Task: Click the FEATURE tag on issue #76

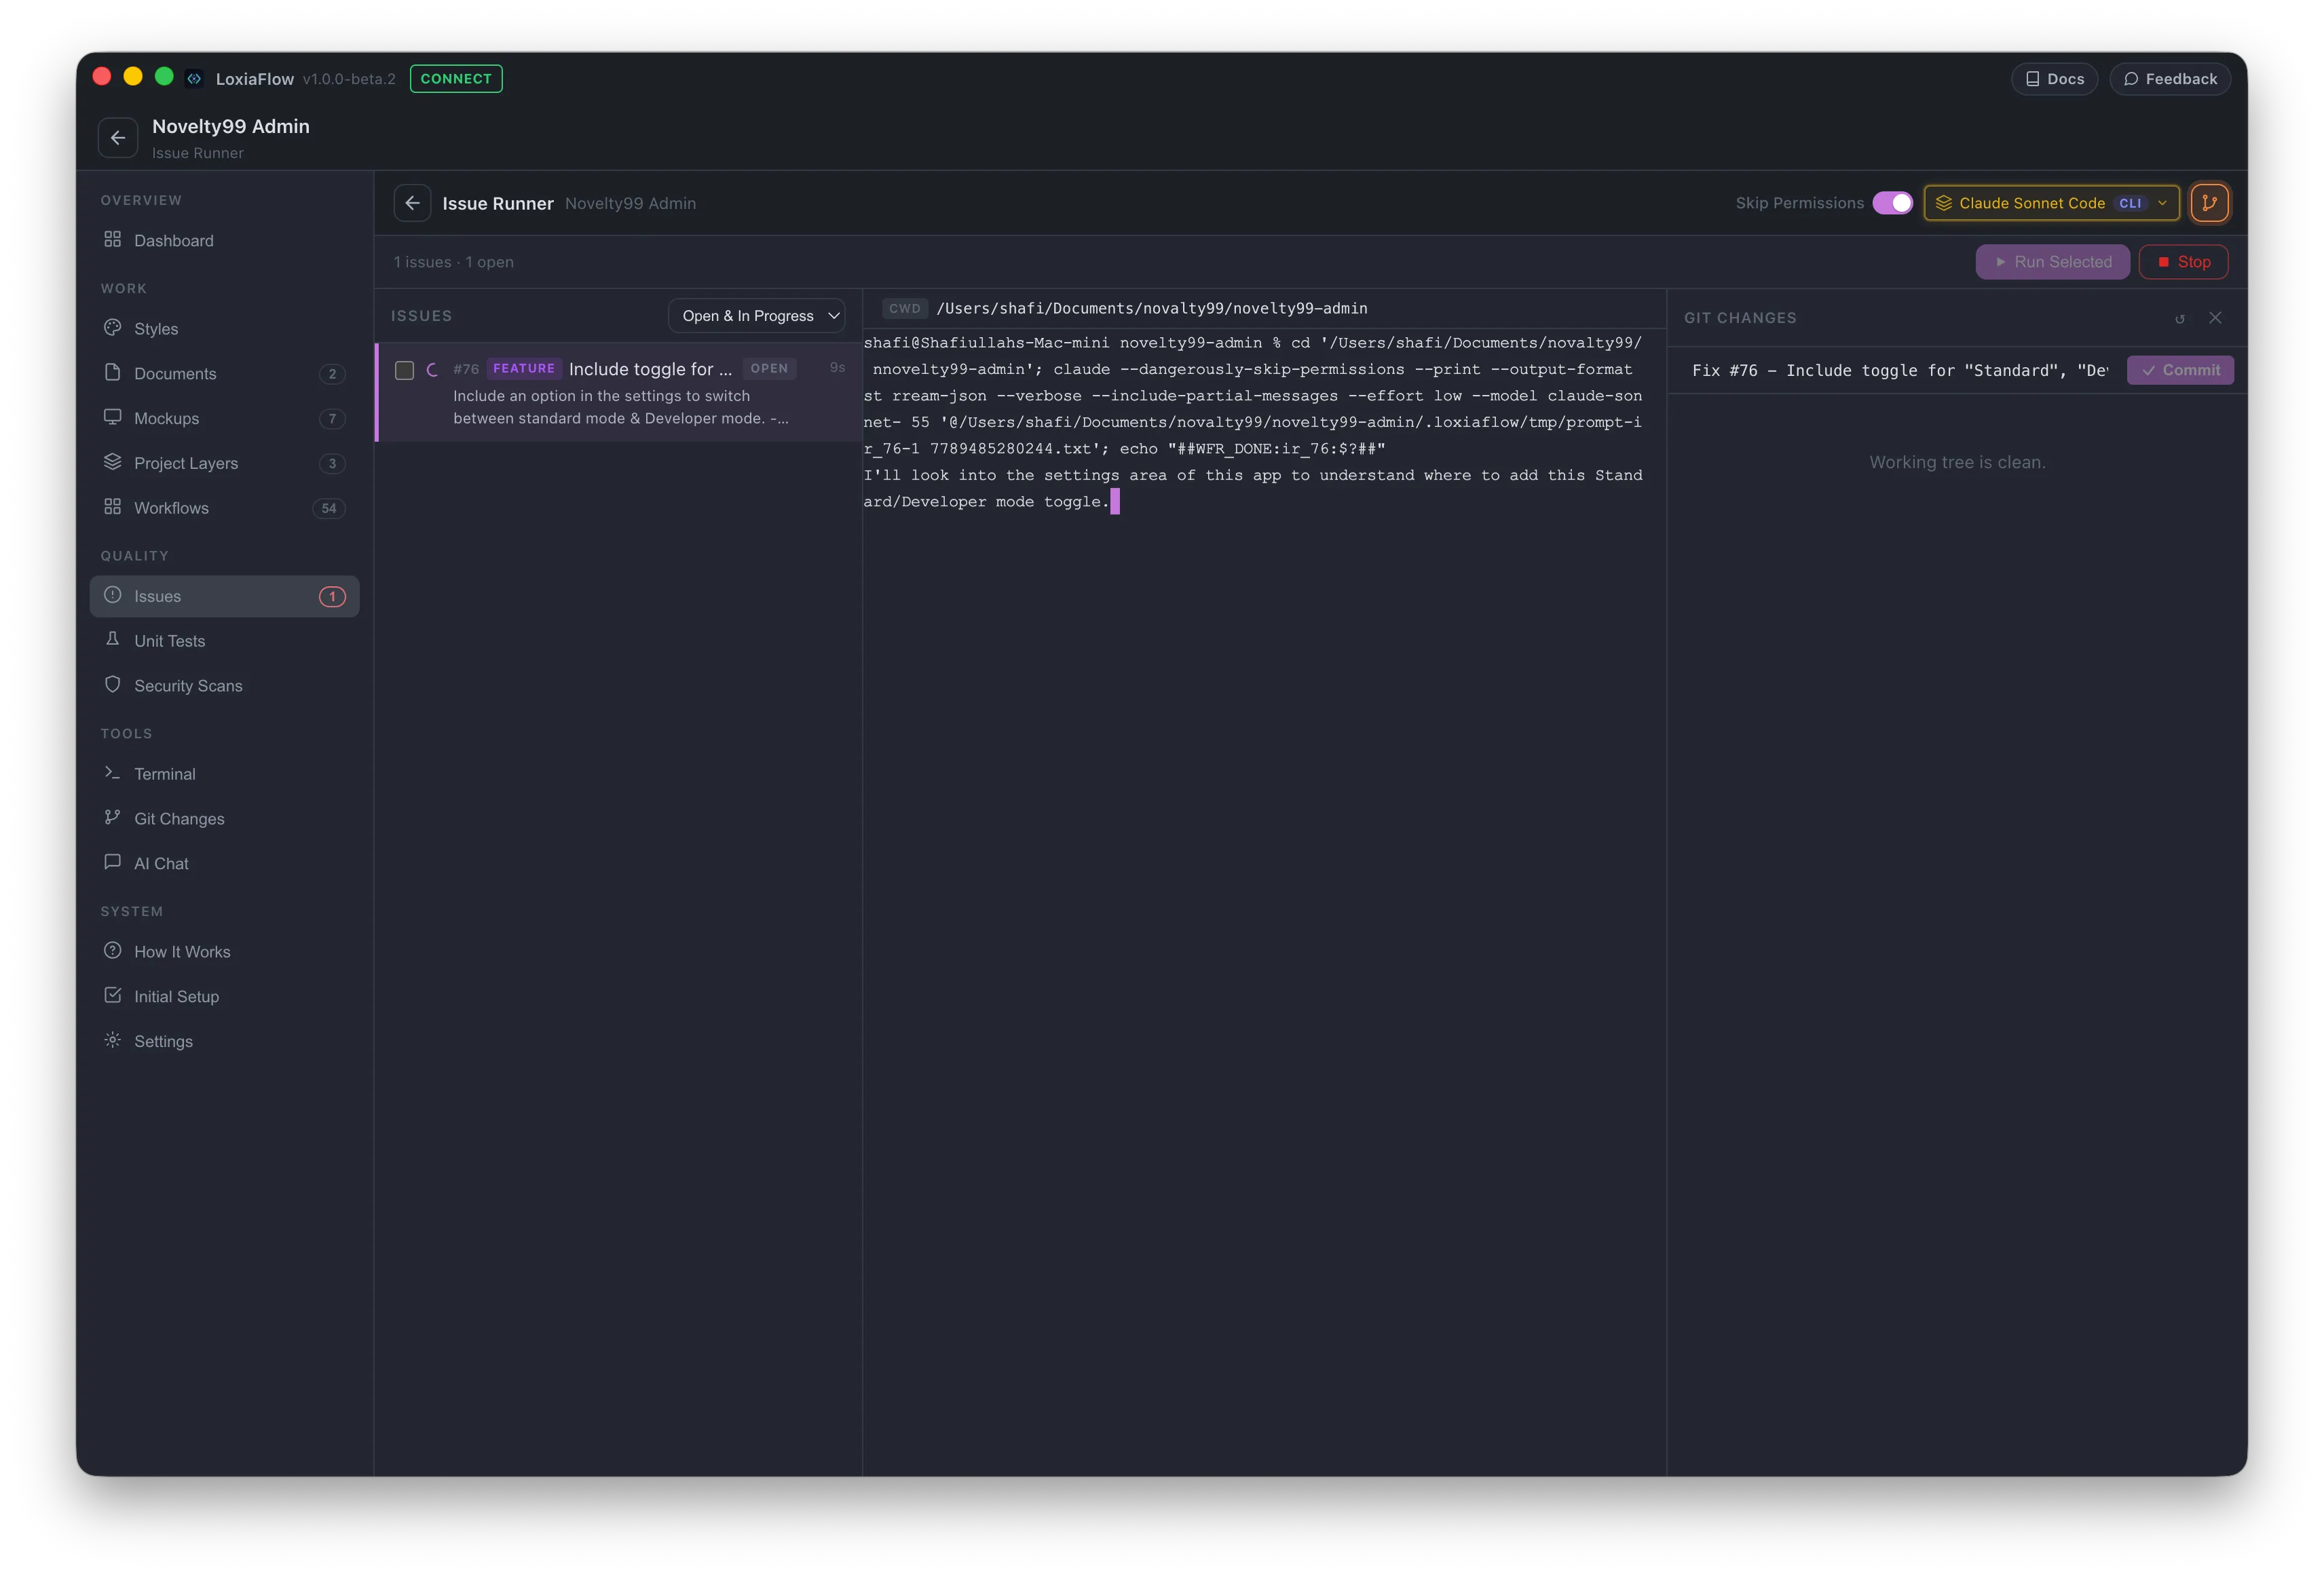Action: pyautogui.click(x=524, y=369)
